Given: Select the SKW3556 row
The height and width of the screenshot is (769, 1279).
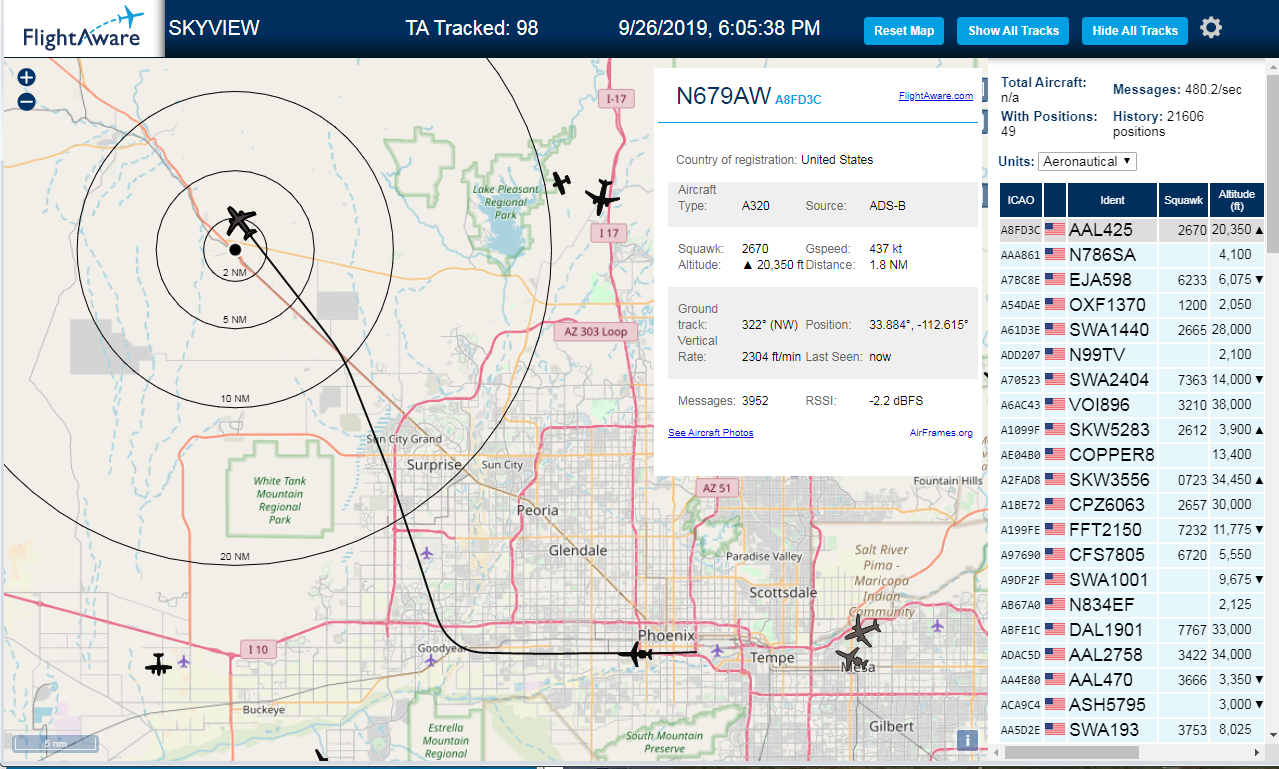Looking at the screenshot, I should (x=1133, y=480).
